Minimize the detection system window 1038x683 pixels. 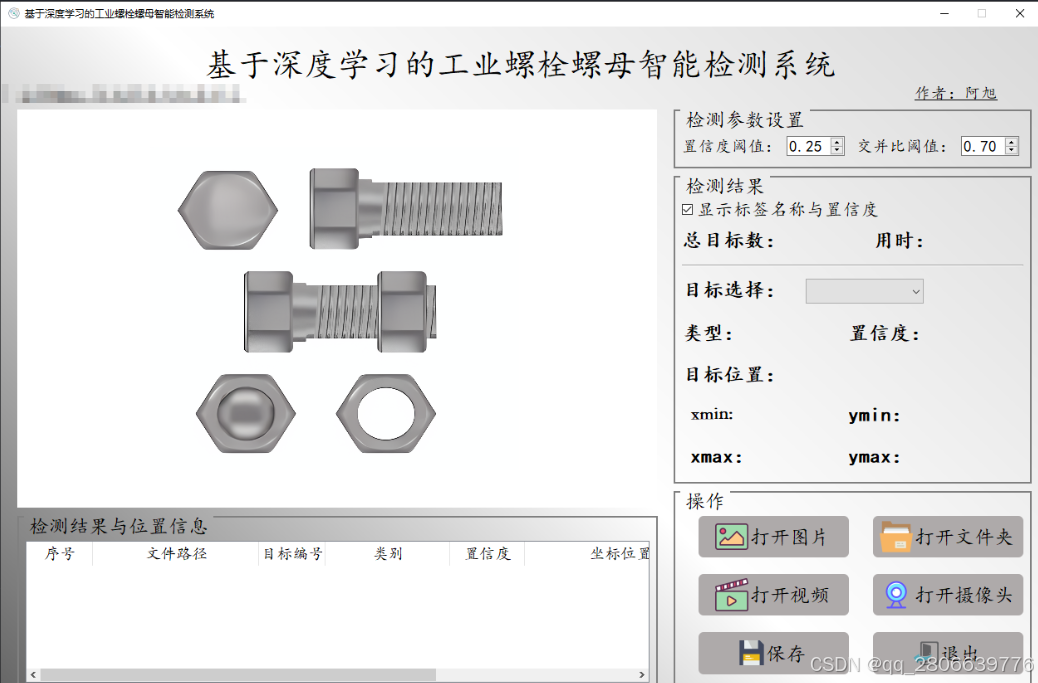pyautogui.click(x=945, y=13)
